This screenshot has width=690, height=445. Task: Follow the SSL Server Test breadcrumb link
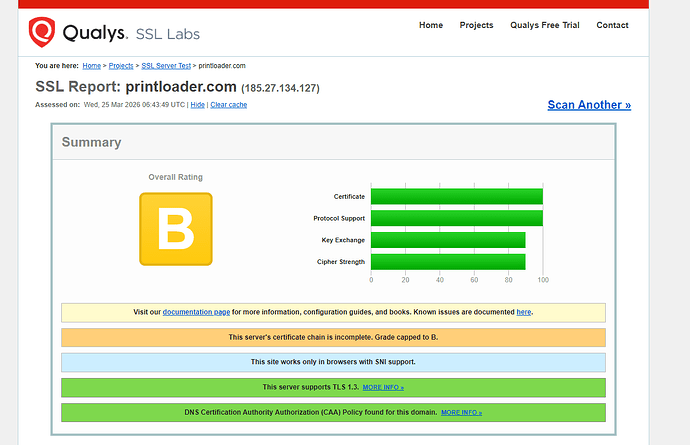[166, 66]
